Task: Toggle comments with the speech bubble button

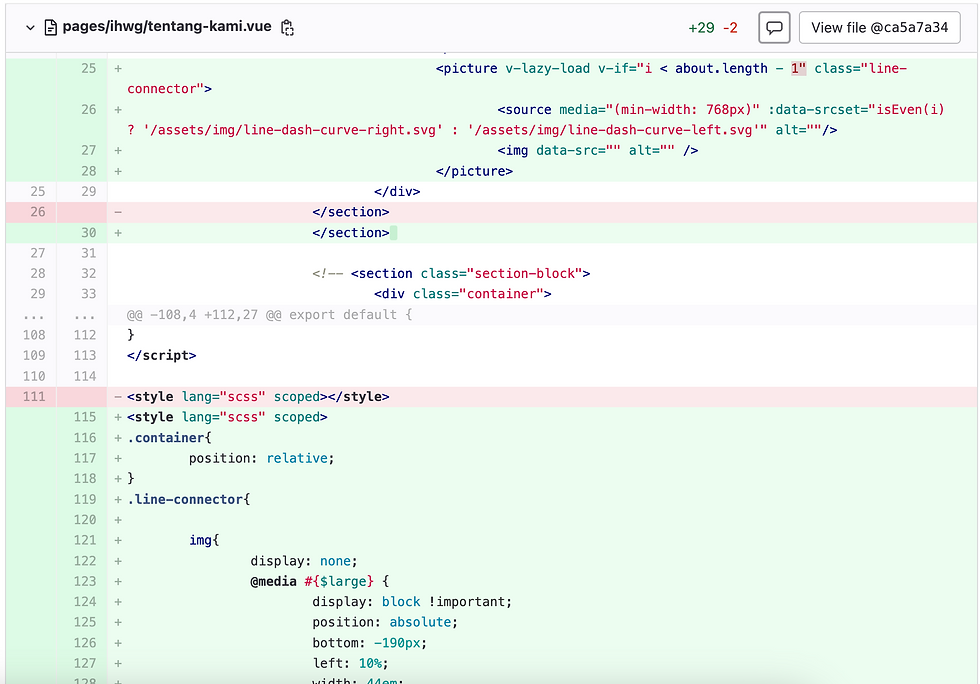Action: pyautogui.click(x=774, y=28)
